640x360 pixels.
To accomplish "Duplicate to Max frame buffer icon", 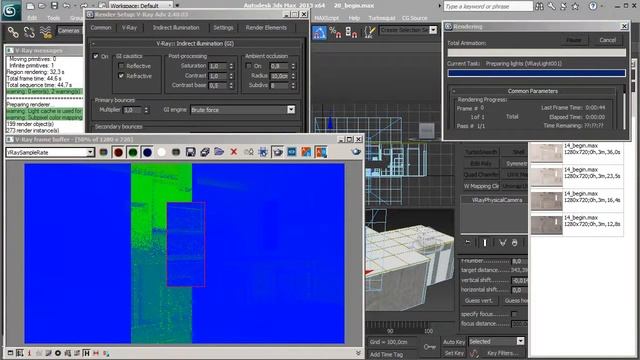I will 248,152.
